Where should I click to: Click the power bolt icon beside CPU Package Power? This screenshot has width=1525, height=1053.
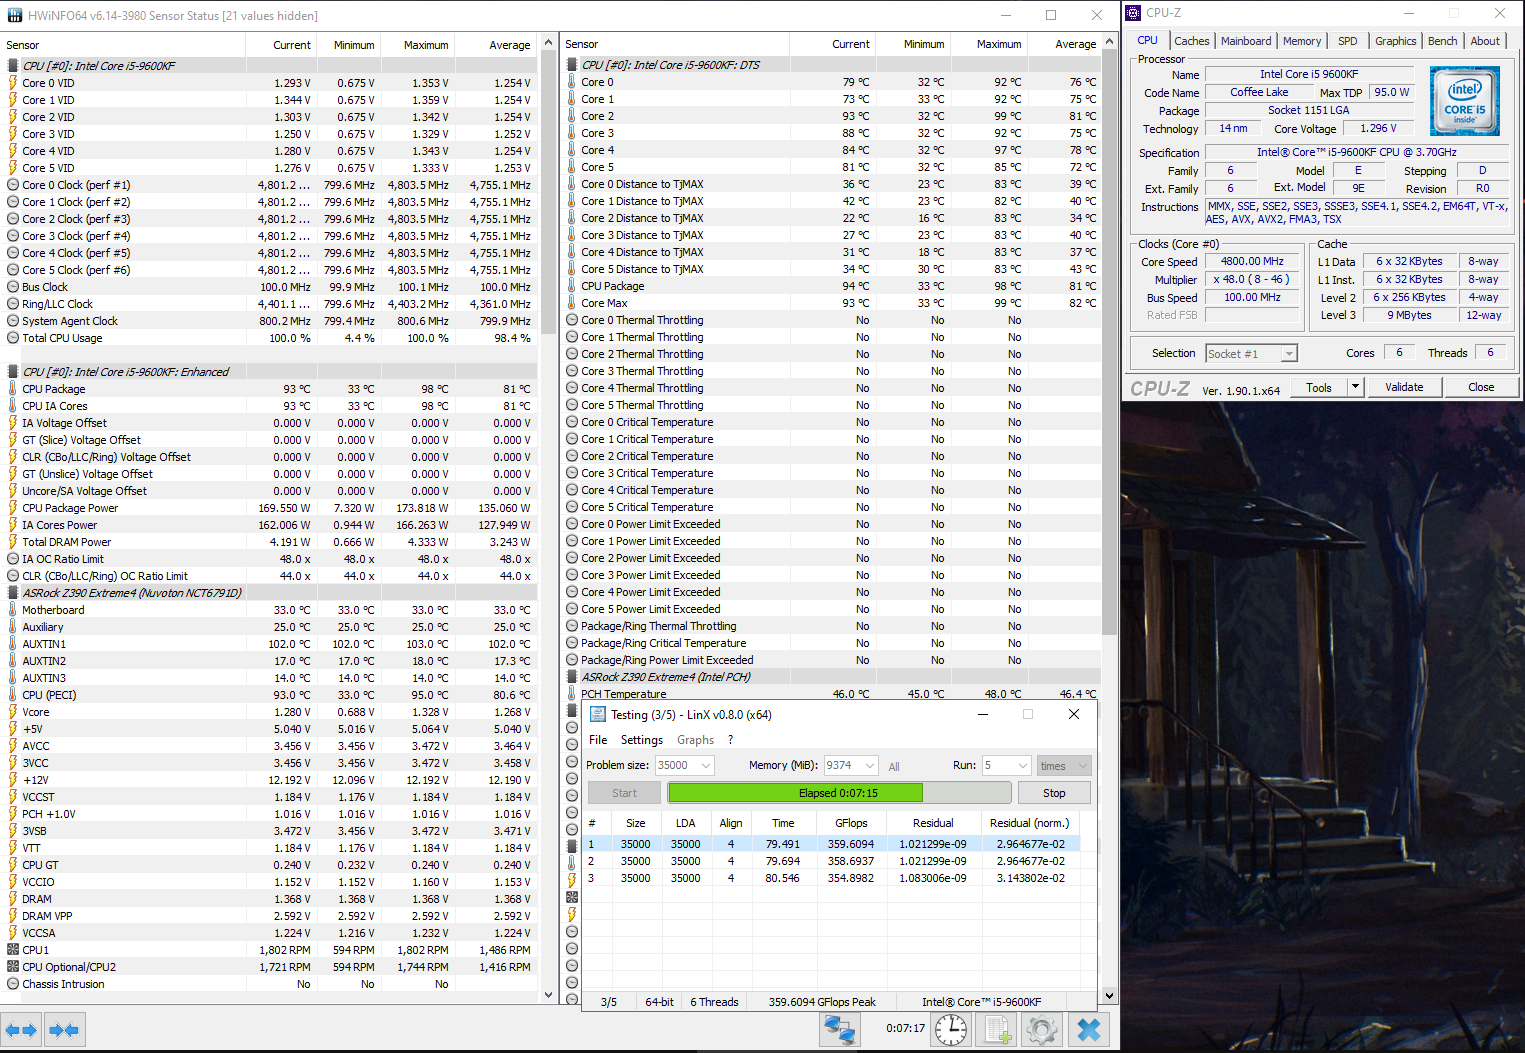tap(13, 508)
